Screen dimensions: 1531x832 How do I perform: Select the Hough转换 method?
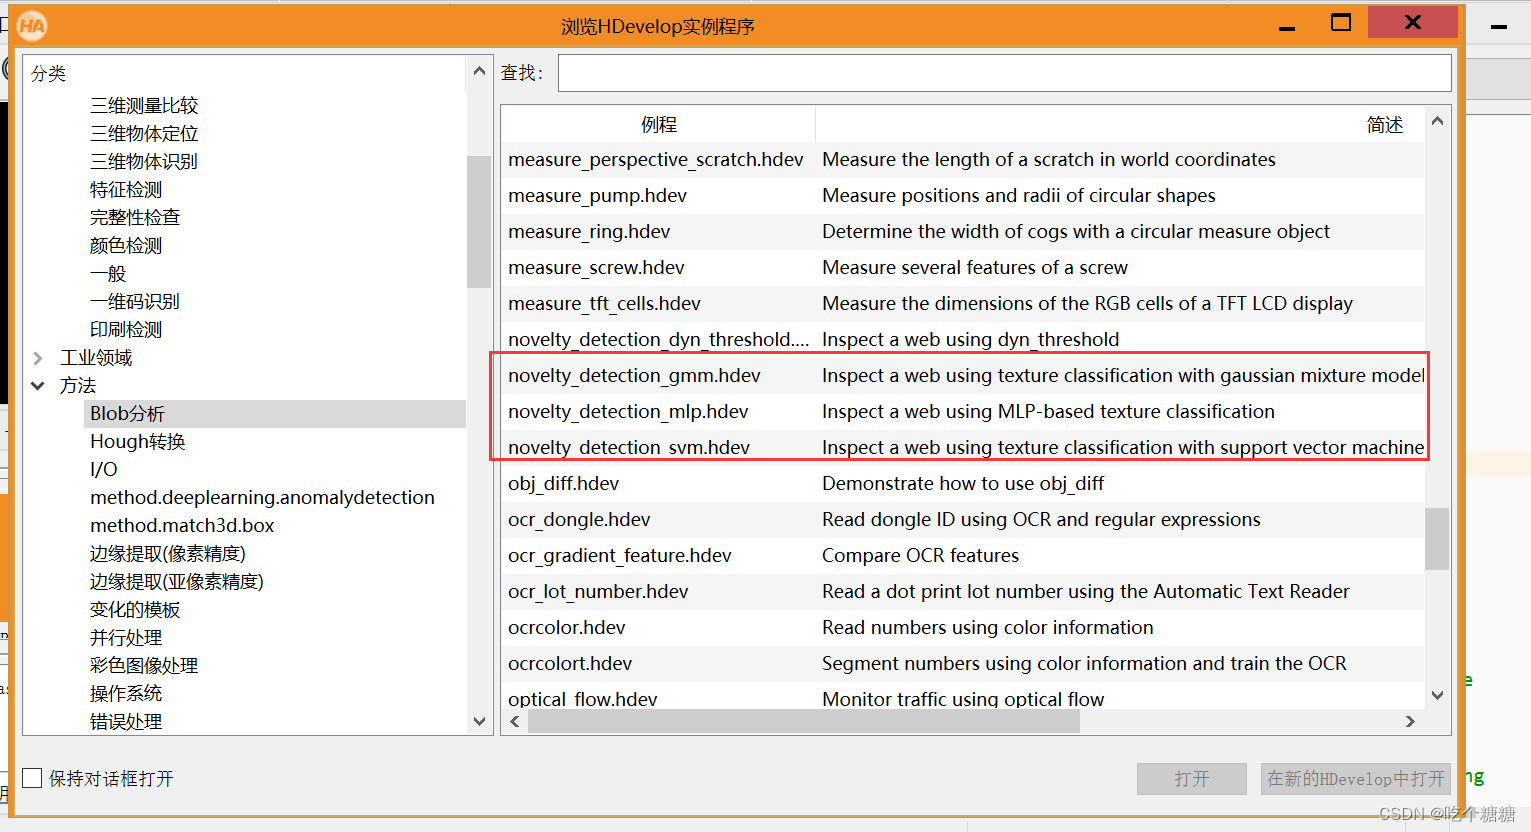[138, 442]
